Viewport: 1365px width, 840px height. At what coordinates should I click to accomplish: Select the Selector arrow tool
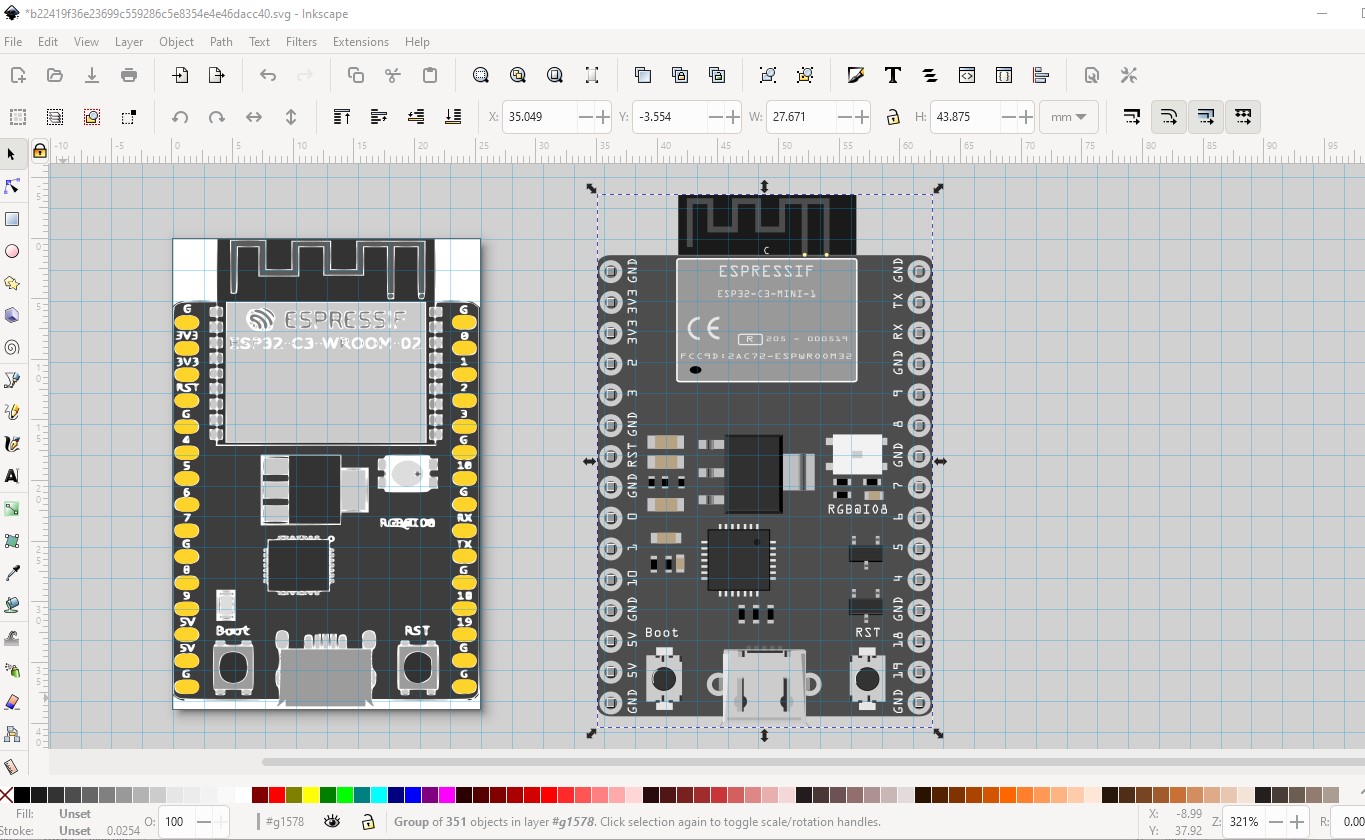click(12, 154)
